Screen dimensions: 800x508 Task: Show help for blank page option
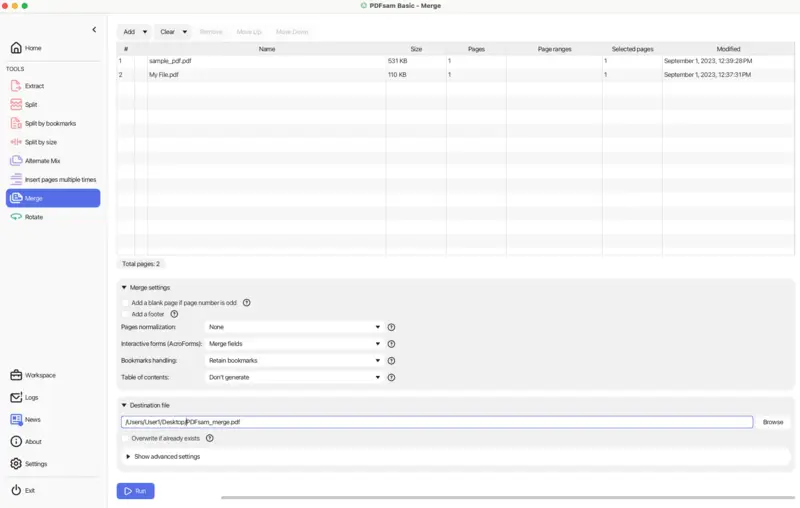click(x=246, y=302)
